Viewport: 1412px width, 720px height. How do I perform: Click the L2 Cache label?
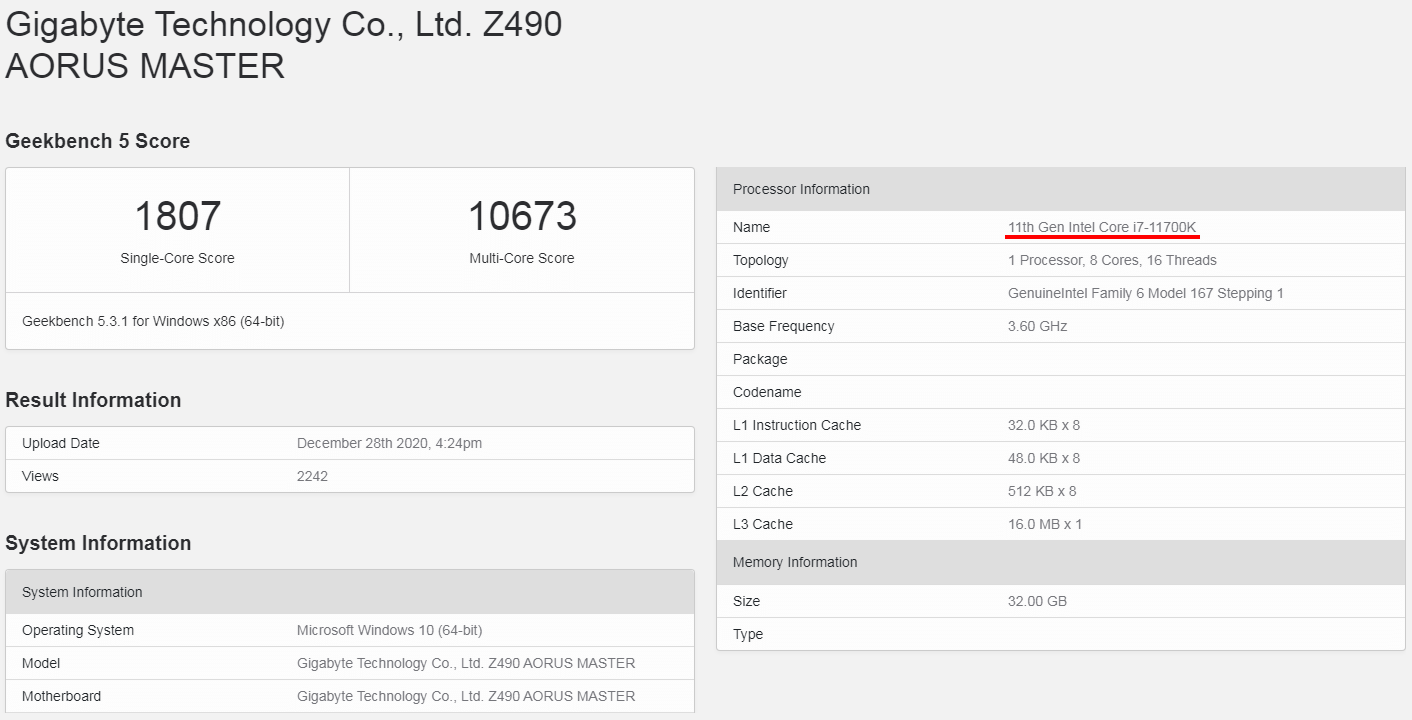click(x=763, y=491)
